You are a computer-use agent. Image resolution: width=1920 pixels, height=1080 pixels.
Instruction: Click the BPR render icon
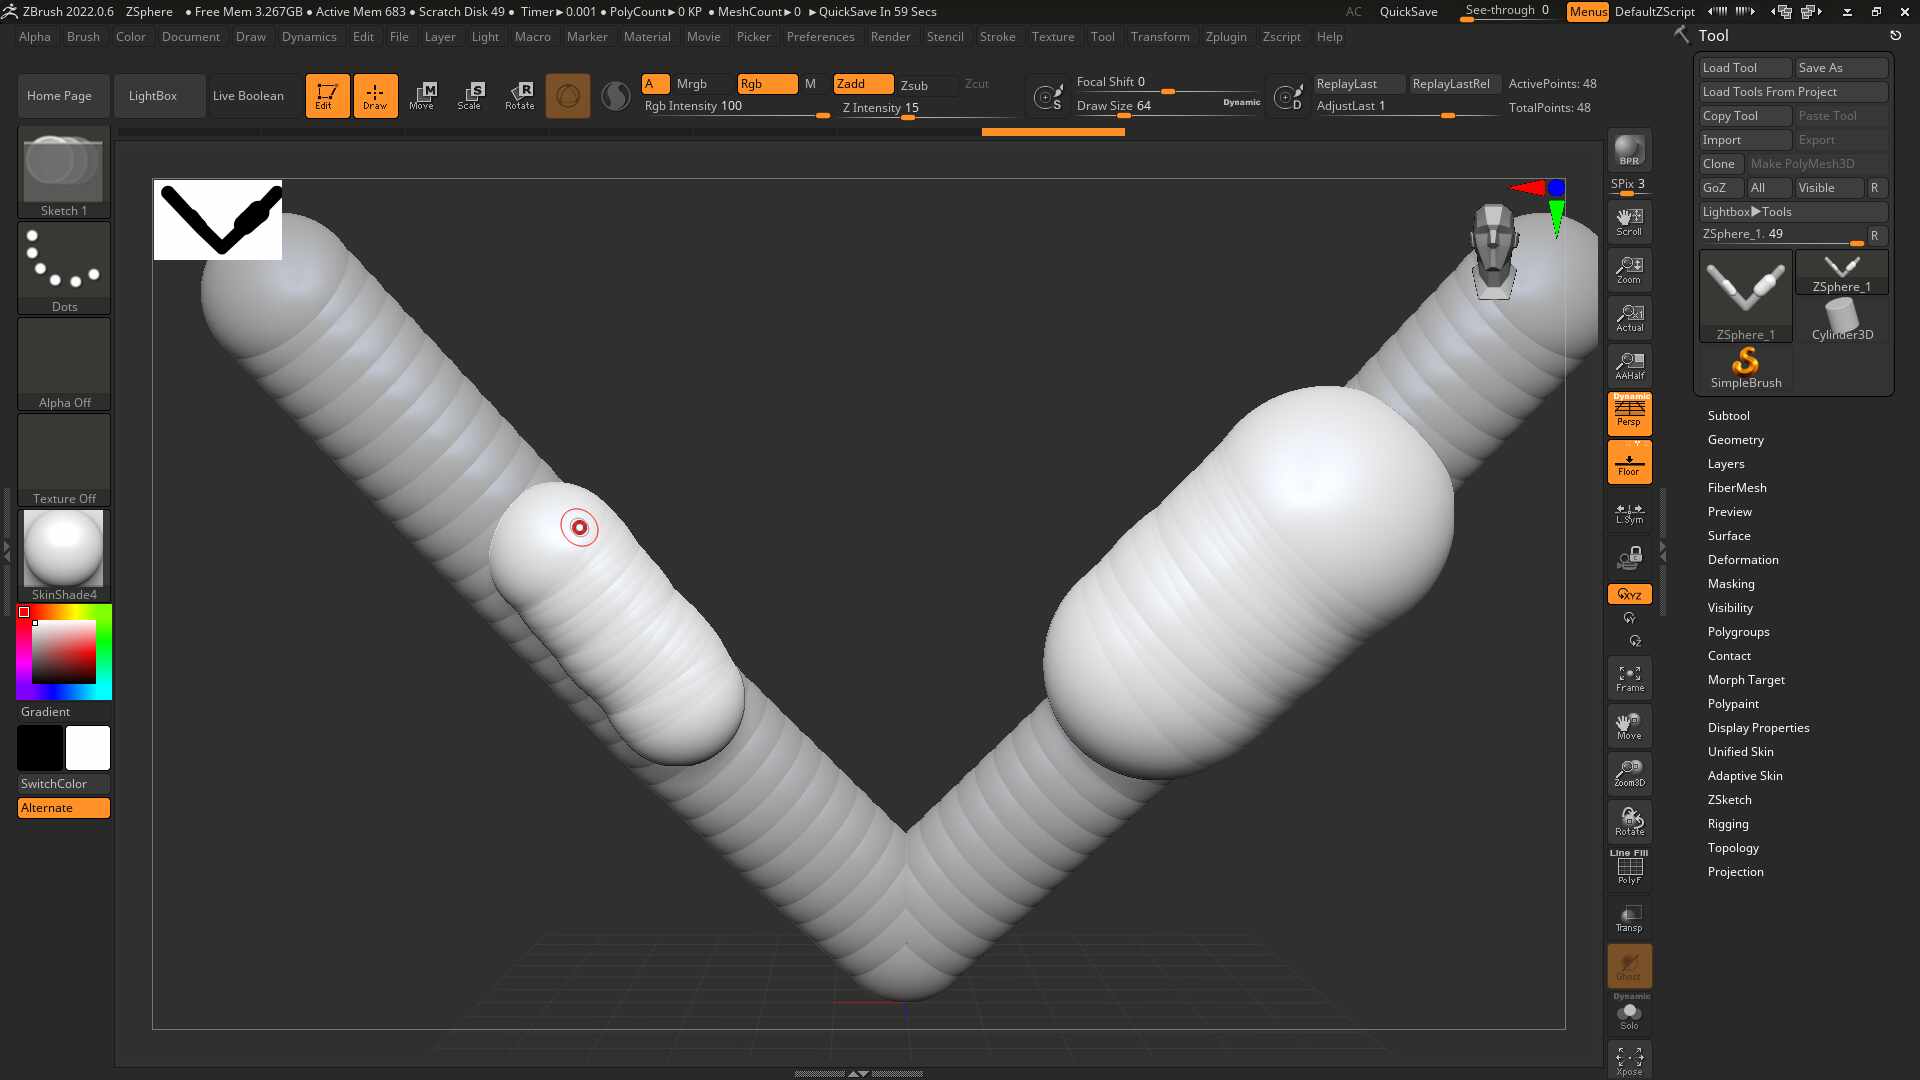(x=1629, y=150)
